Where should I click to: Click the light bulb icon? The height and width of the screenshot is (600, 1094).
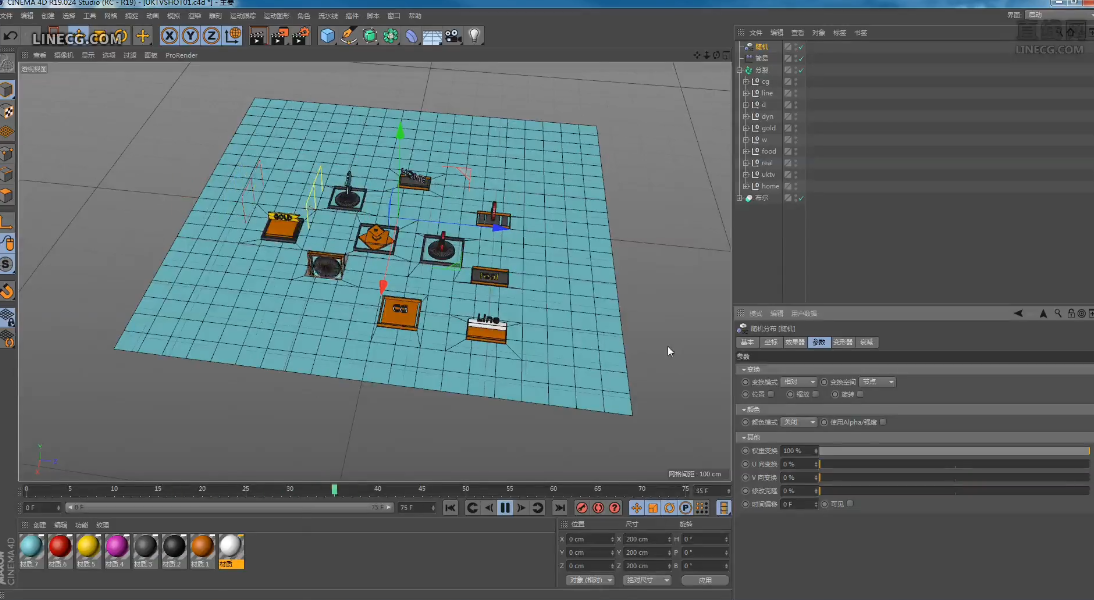(474, 35)
